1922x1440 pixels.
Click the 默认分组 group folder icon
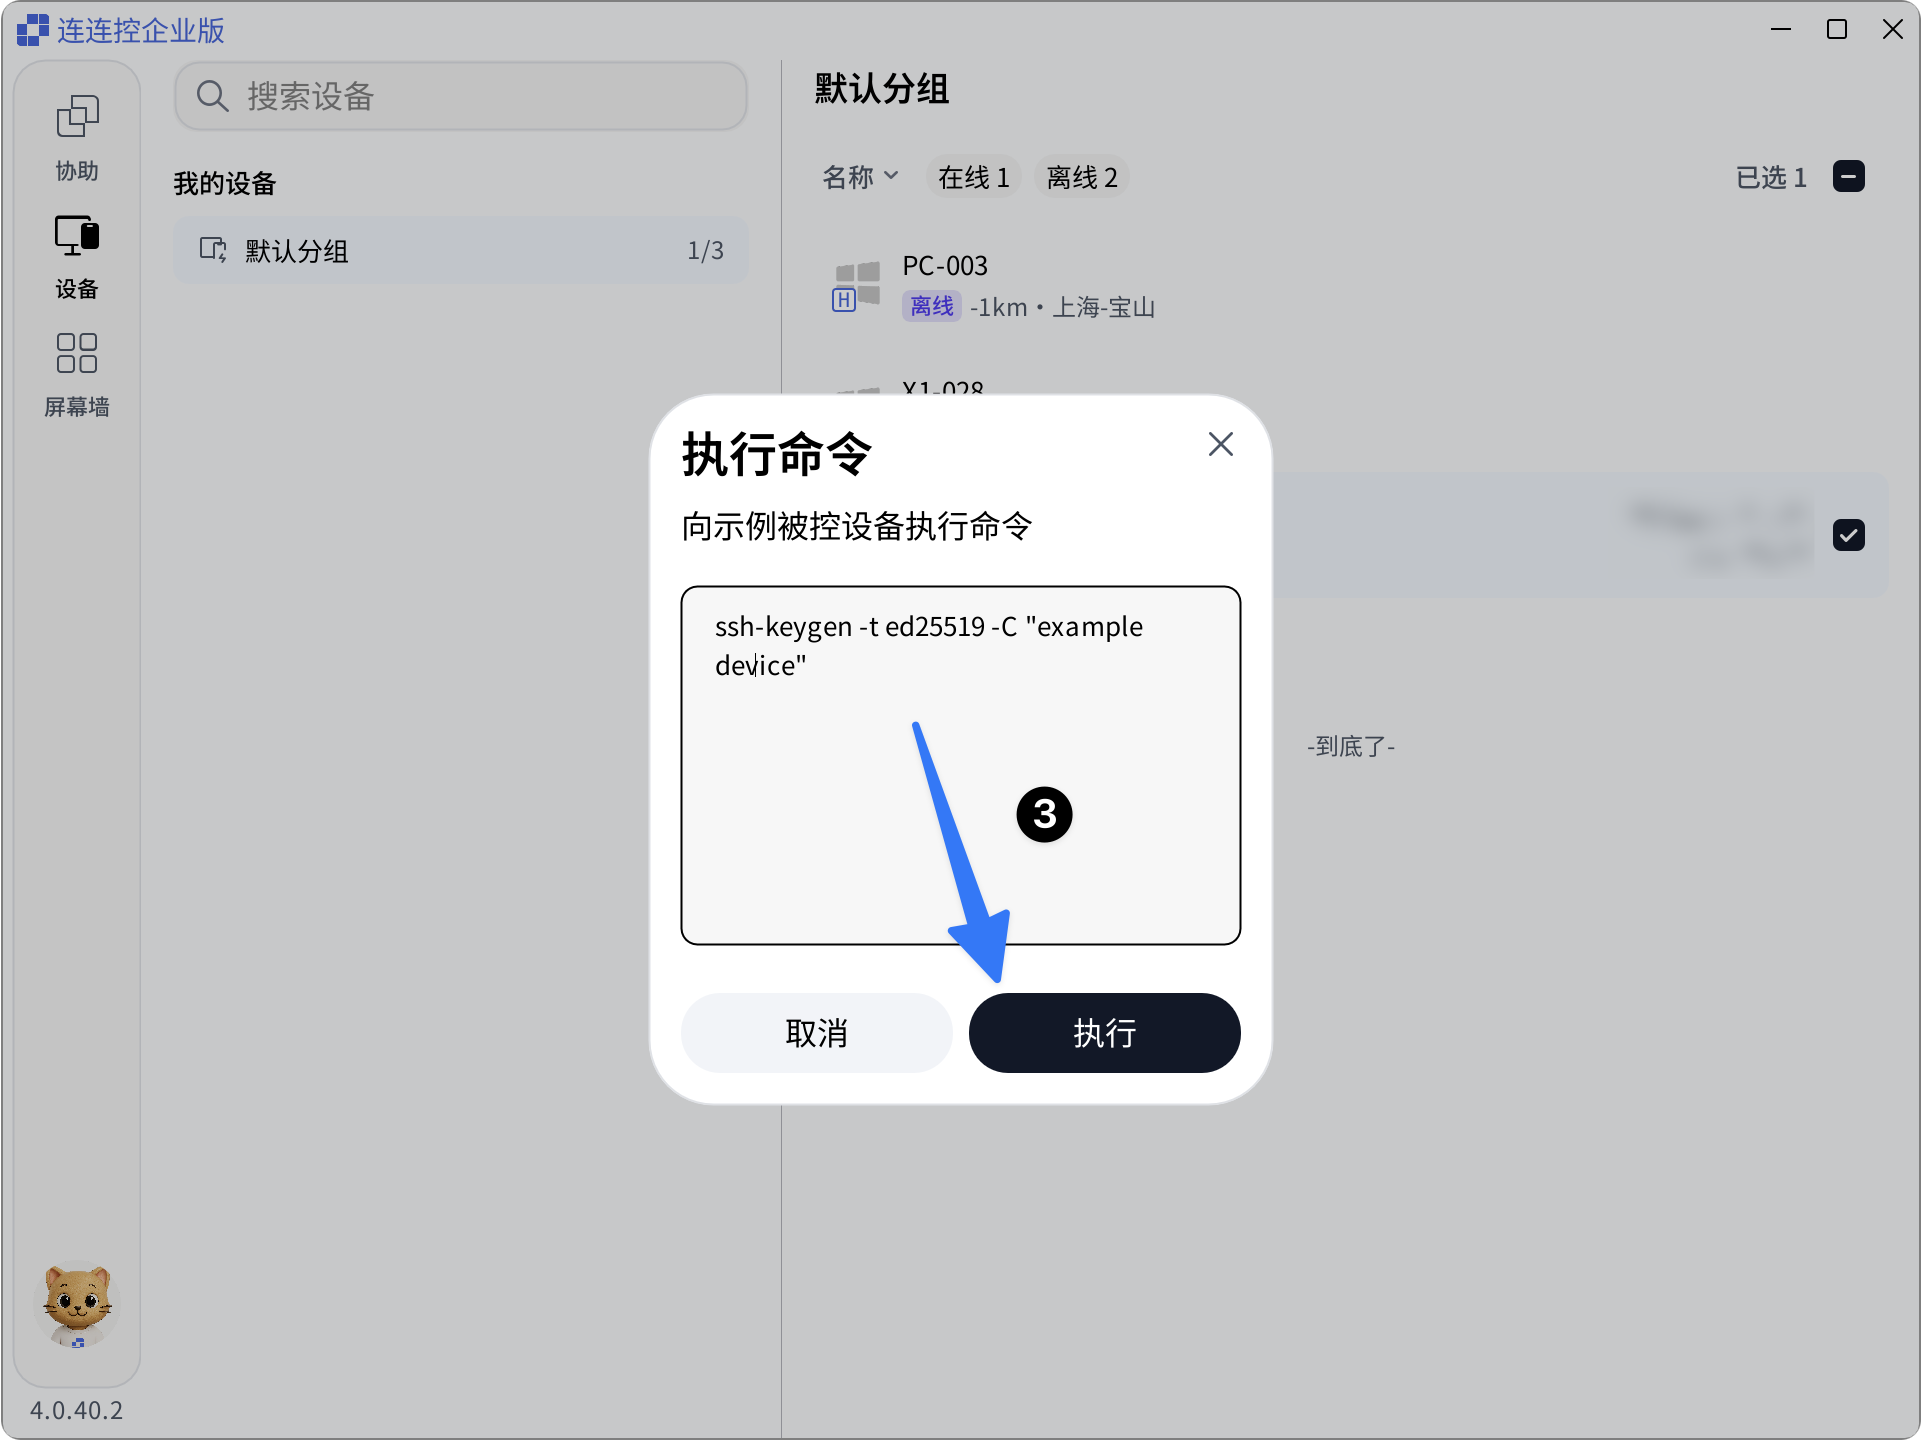point(213,250)
